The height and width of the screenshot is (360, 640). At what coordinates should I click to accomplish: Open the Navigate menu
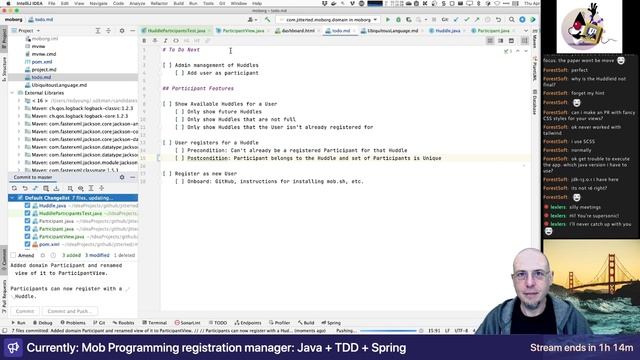click(98, 3)
